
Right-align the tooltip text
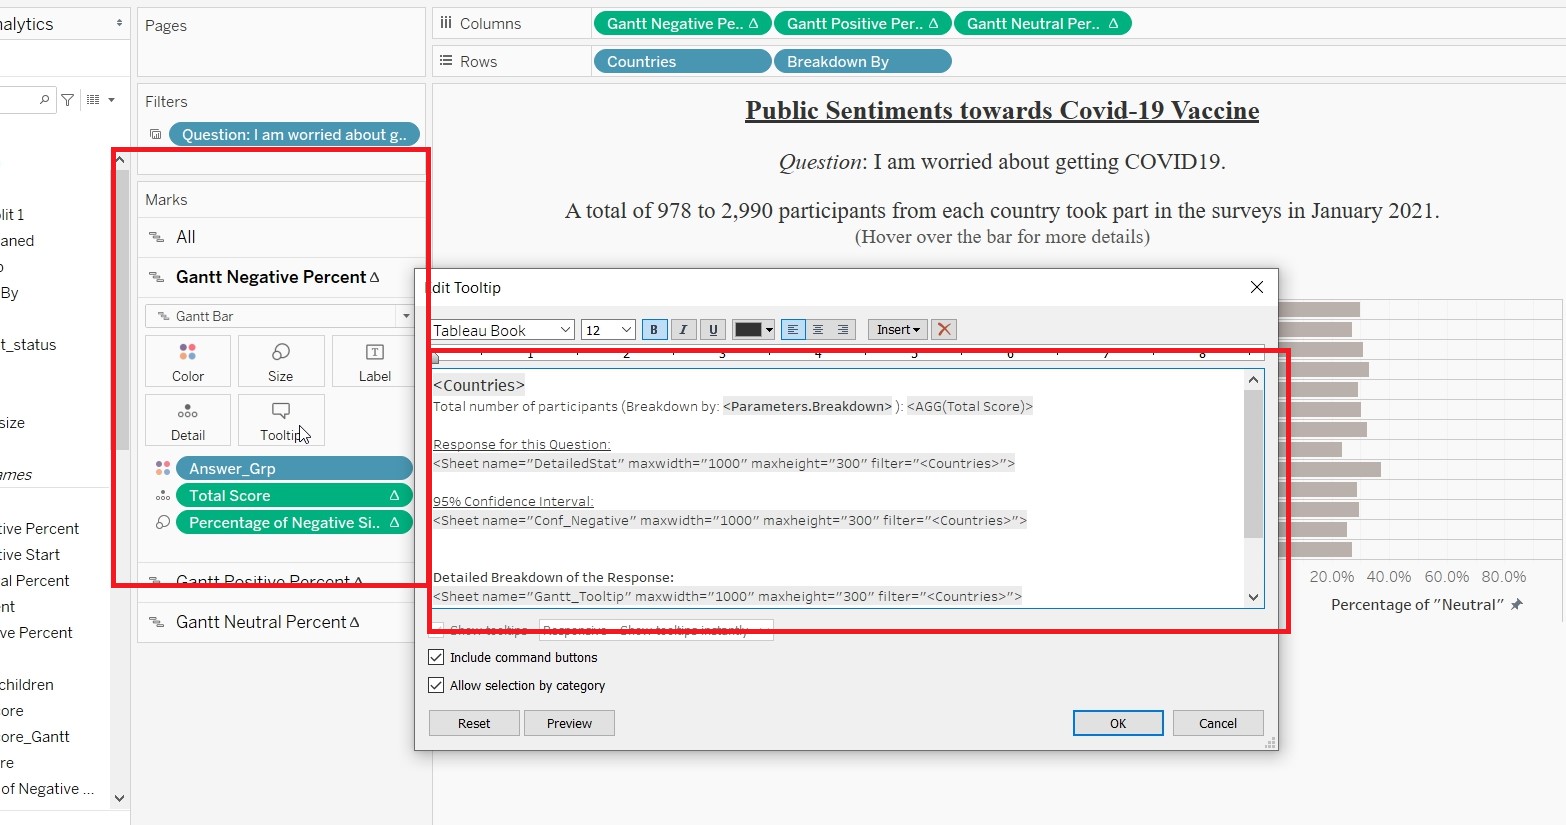(x=843, y=330)
